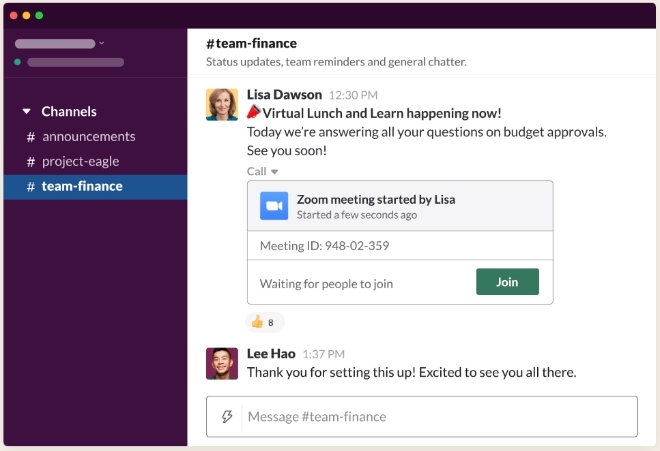Open Lee Hao's profile photo
Viewport: 660px width, 451px height.
click(x=222, y=363)
